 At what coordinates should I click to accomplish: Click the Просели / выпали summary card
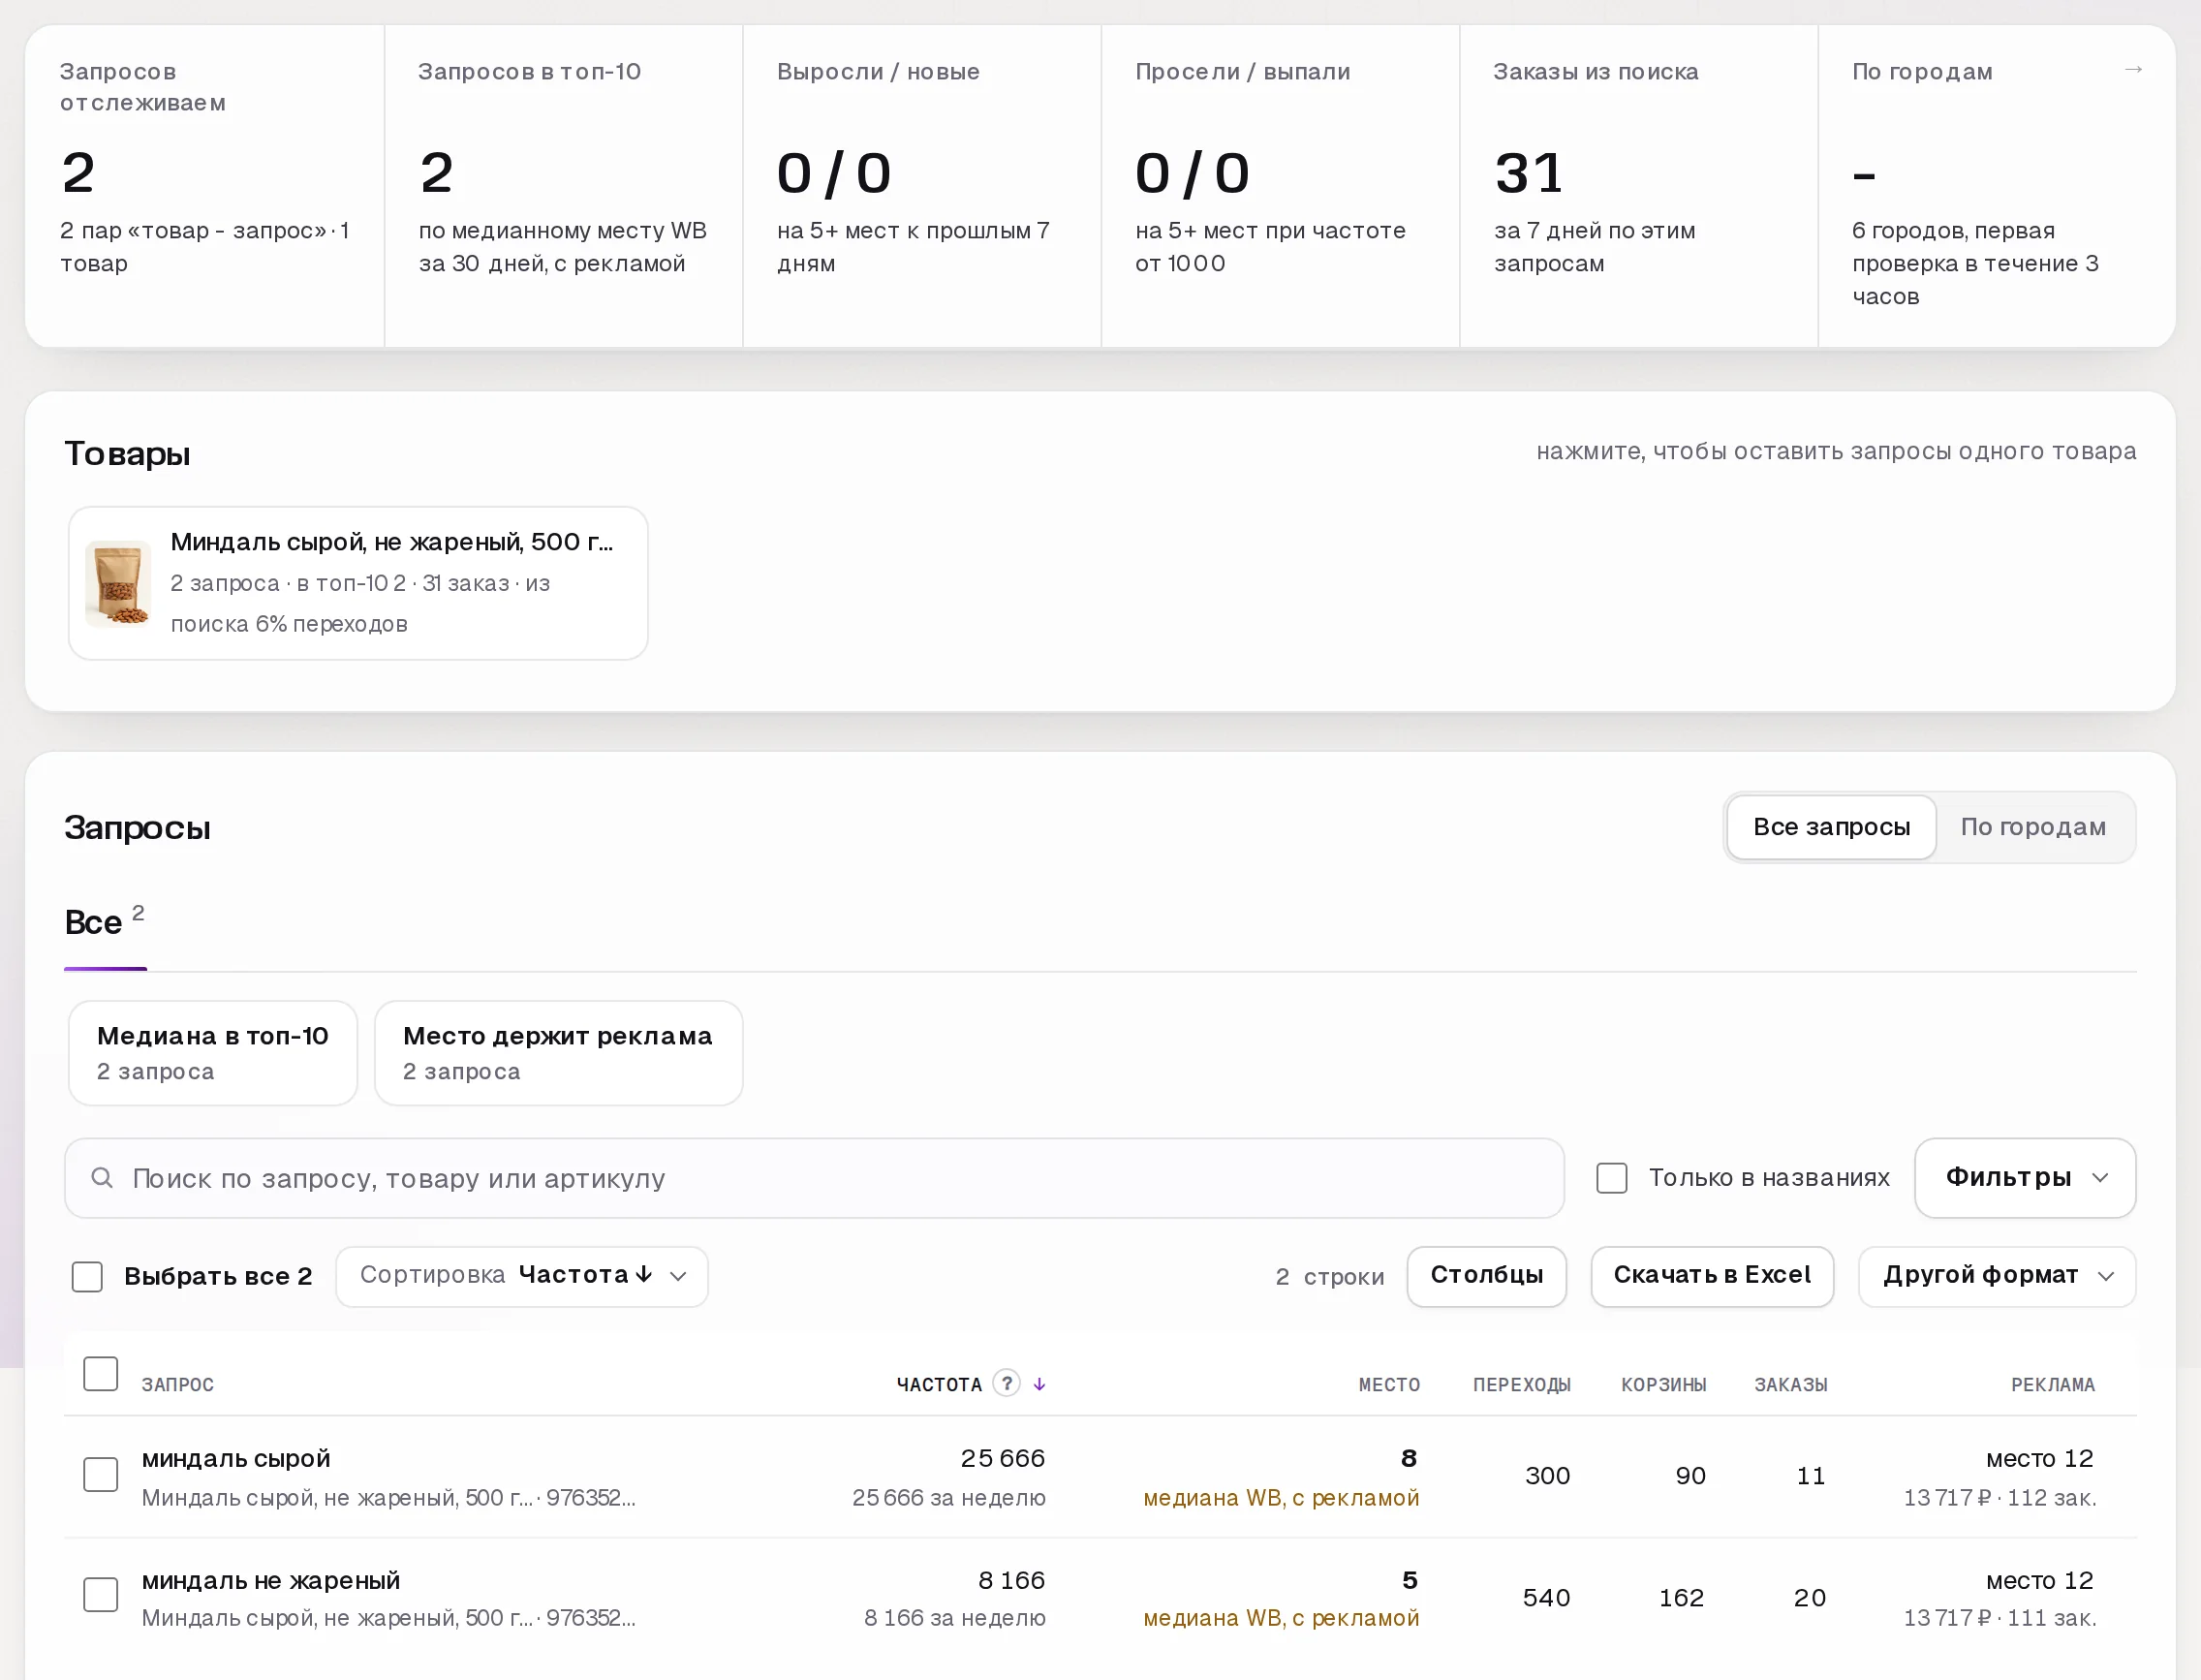pos(1280,186)
